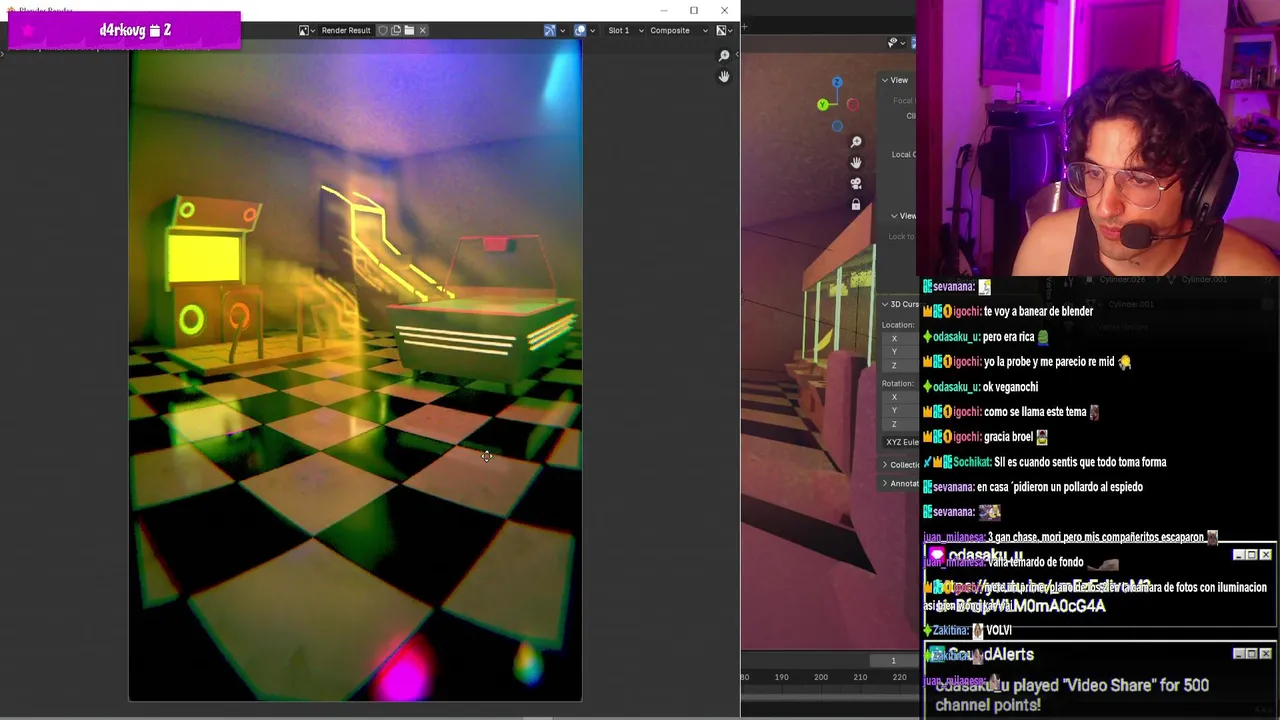This screenshot has height=720, width=1280.
Task: Unlink the Render Result image with X
Action: 422,30
